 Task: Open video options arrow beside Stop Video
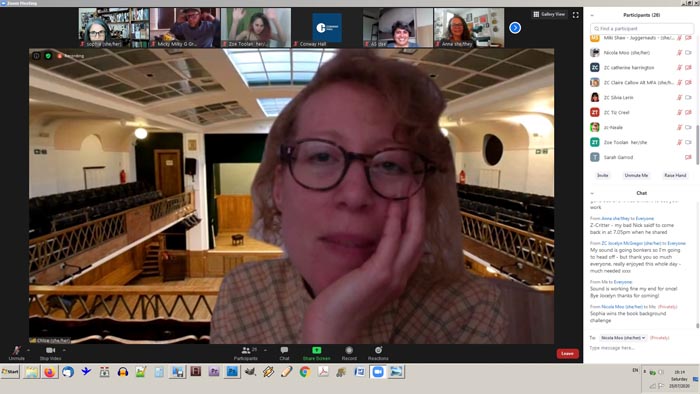click(64, 350)
